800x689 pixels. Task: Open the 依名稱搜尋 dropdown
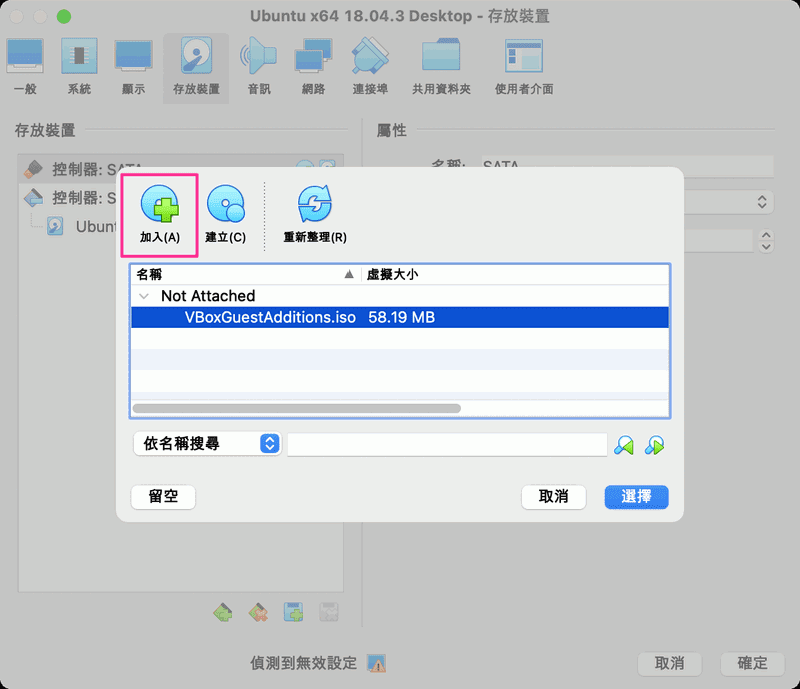pos(206,444)
